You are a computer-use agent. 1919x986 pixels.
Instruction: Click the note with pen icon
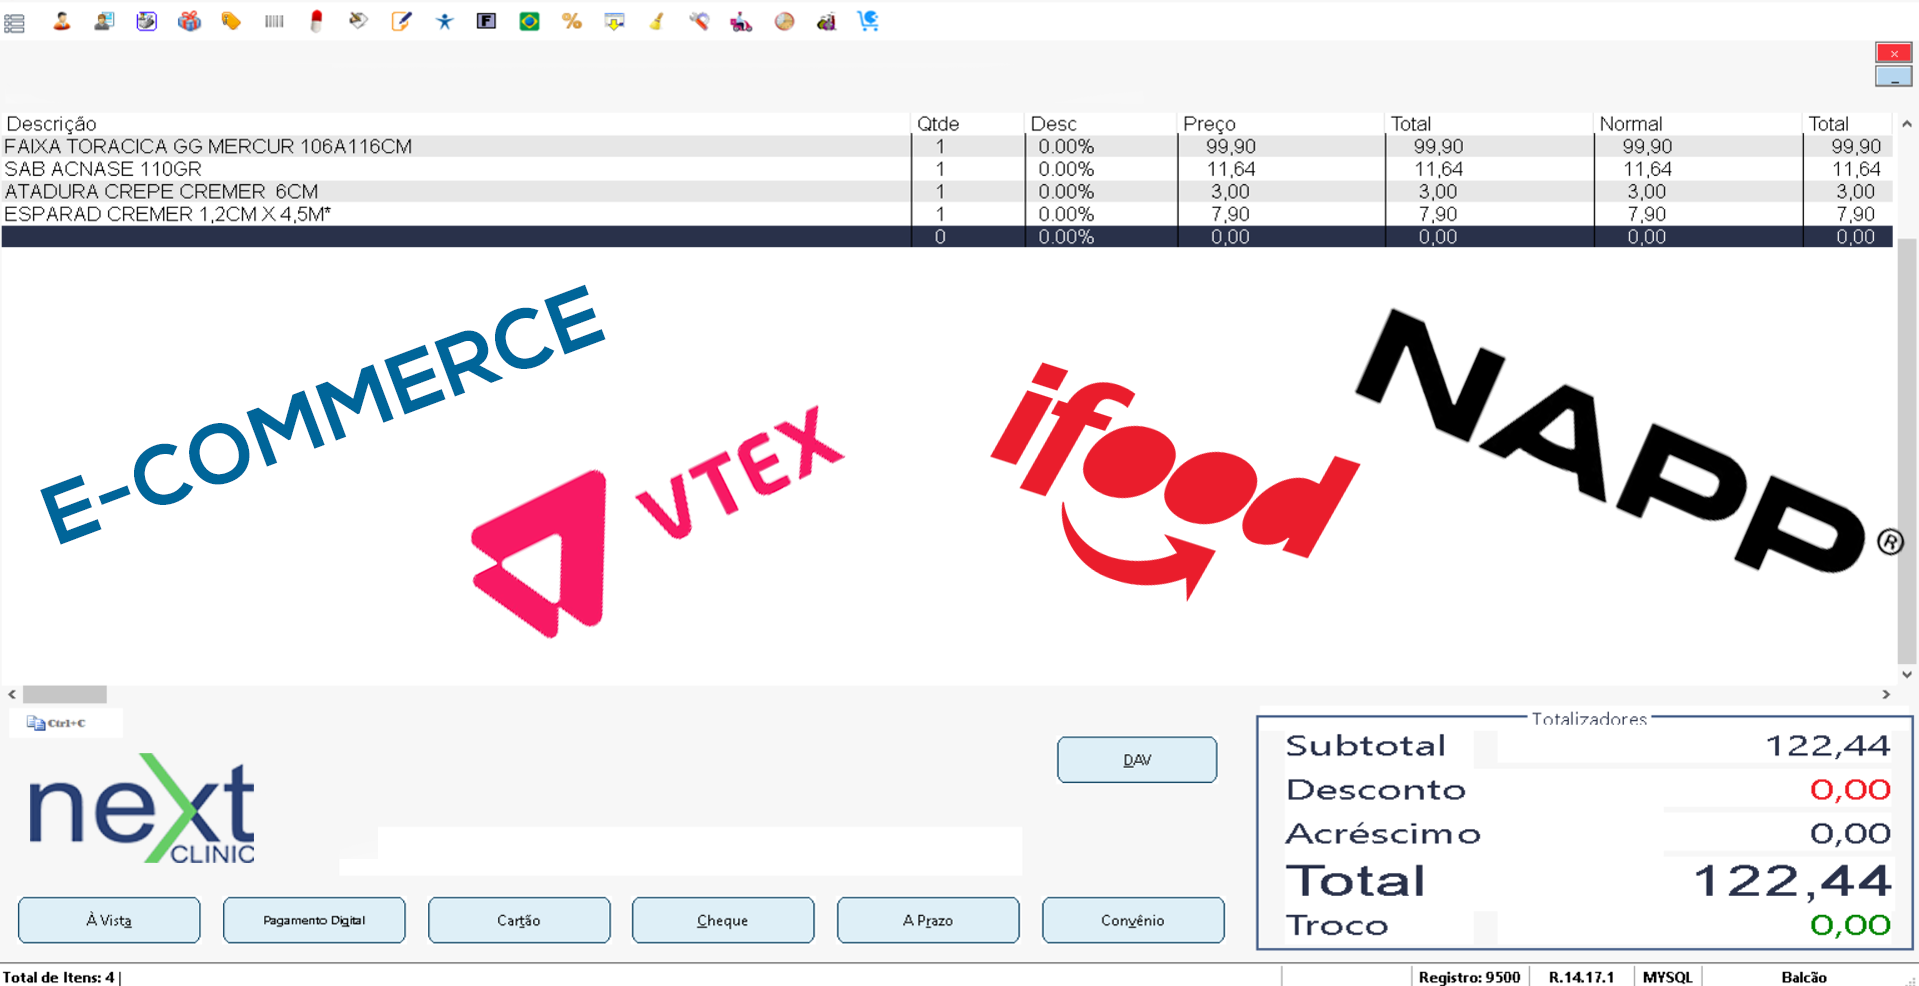(x=401, y=21)
